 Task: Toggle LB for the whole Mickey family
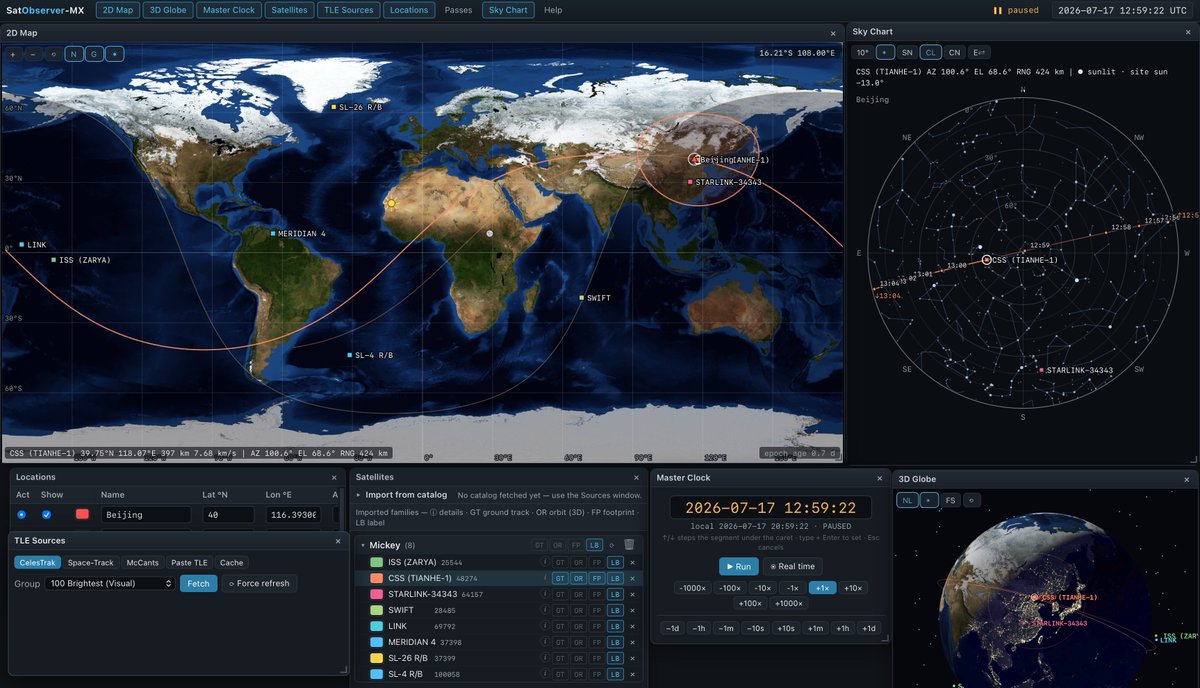tap(595, 545)
